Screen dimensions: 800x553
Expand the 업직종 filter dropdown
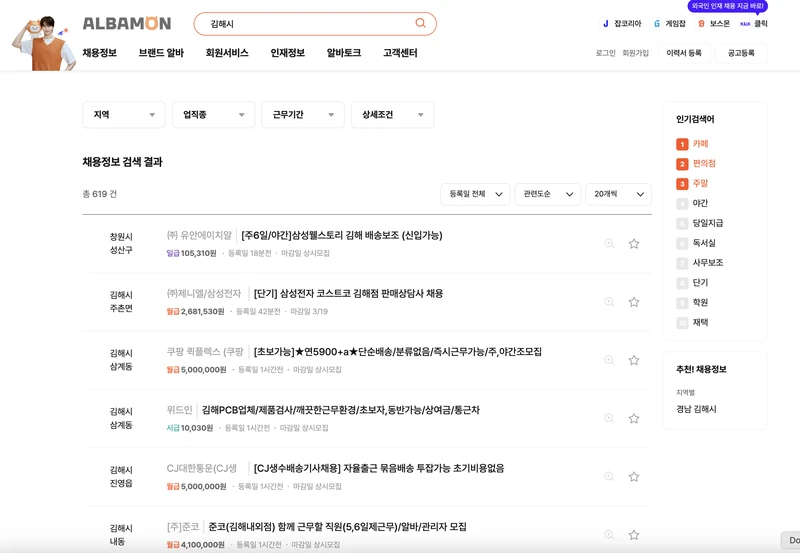pyautogui.click(x=213, y=115)
